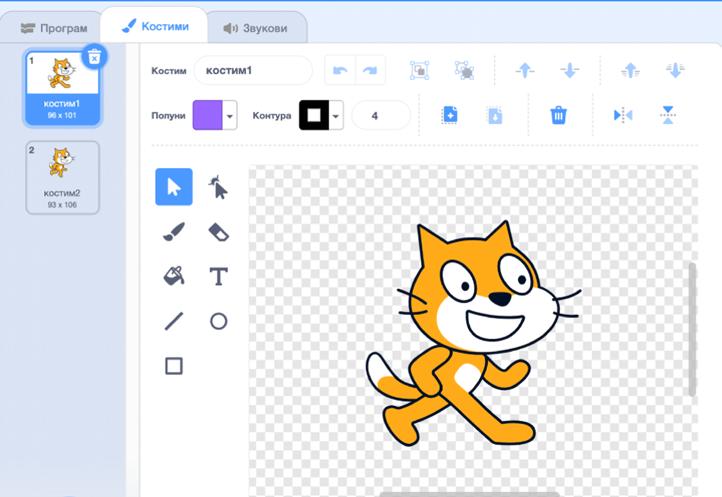The image size is (722, 497).
Task: Select the Fill bucket tool
Action: [174, 276]
